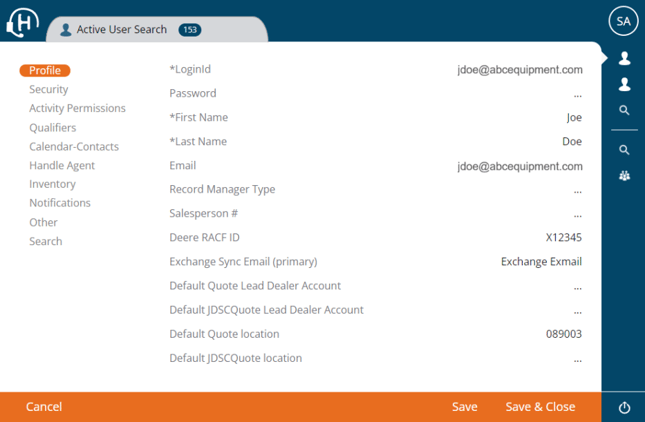Go to Activity Permissions section
This screenshot has height=422, width=645.
[77, 108]
